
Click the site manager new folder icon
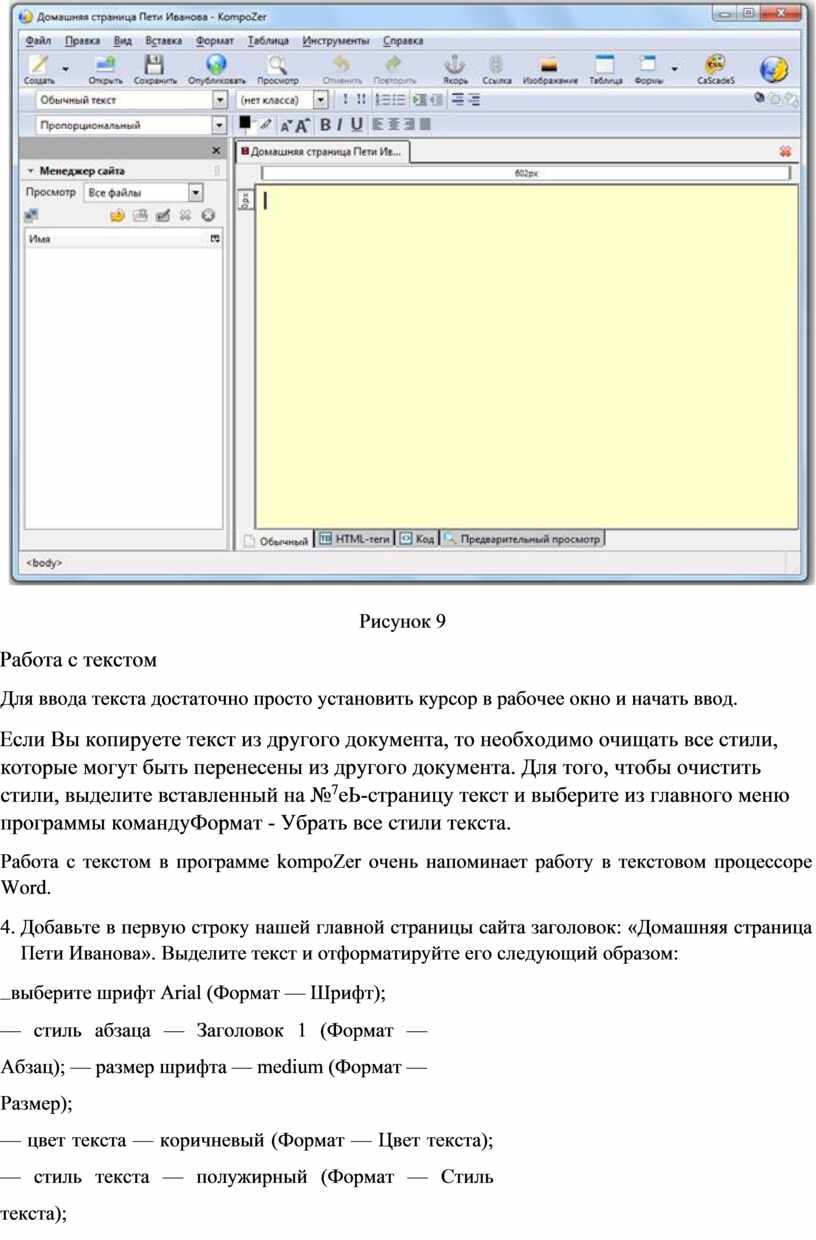click(140, 215)
